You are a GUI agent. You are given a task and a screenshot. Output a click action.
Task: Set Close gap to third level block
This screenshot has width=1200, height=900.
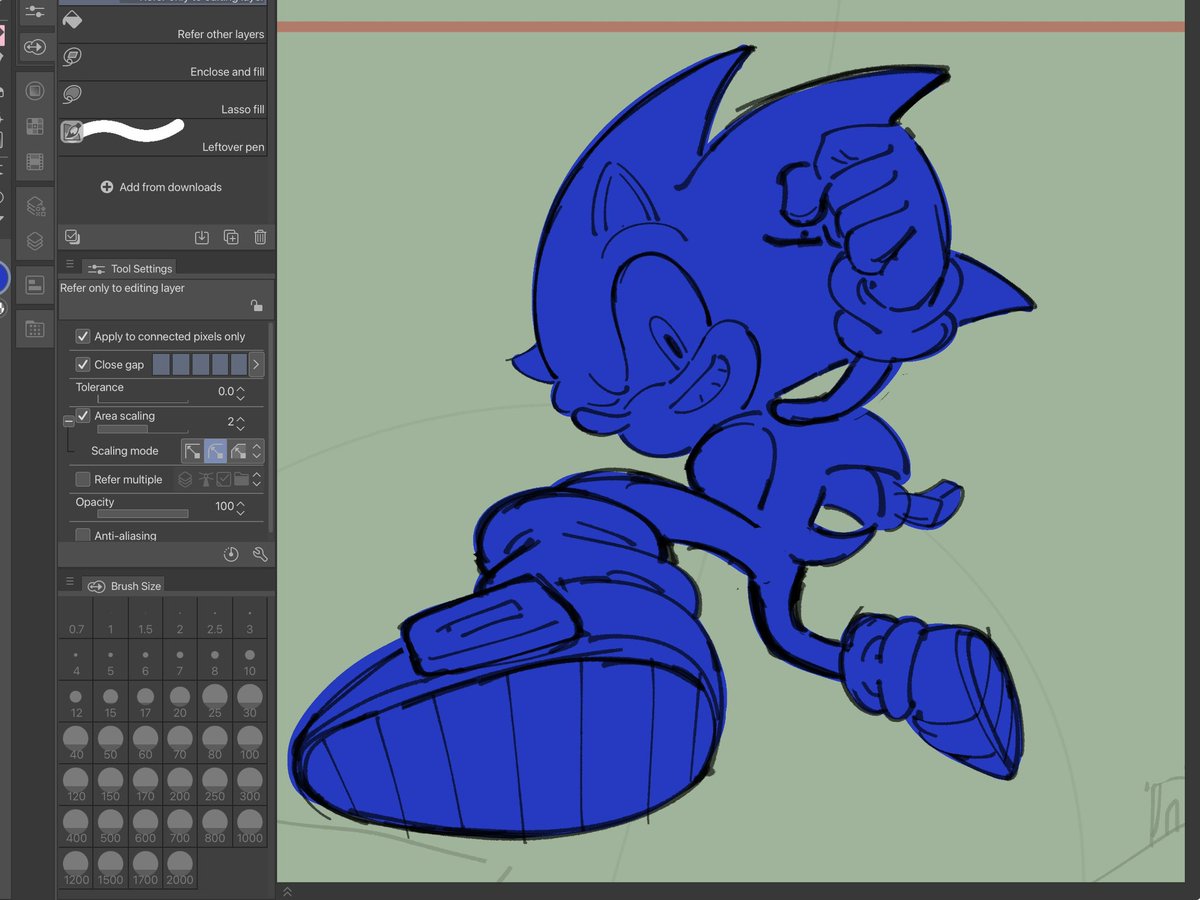[200, 364]
